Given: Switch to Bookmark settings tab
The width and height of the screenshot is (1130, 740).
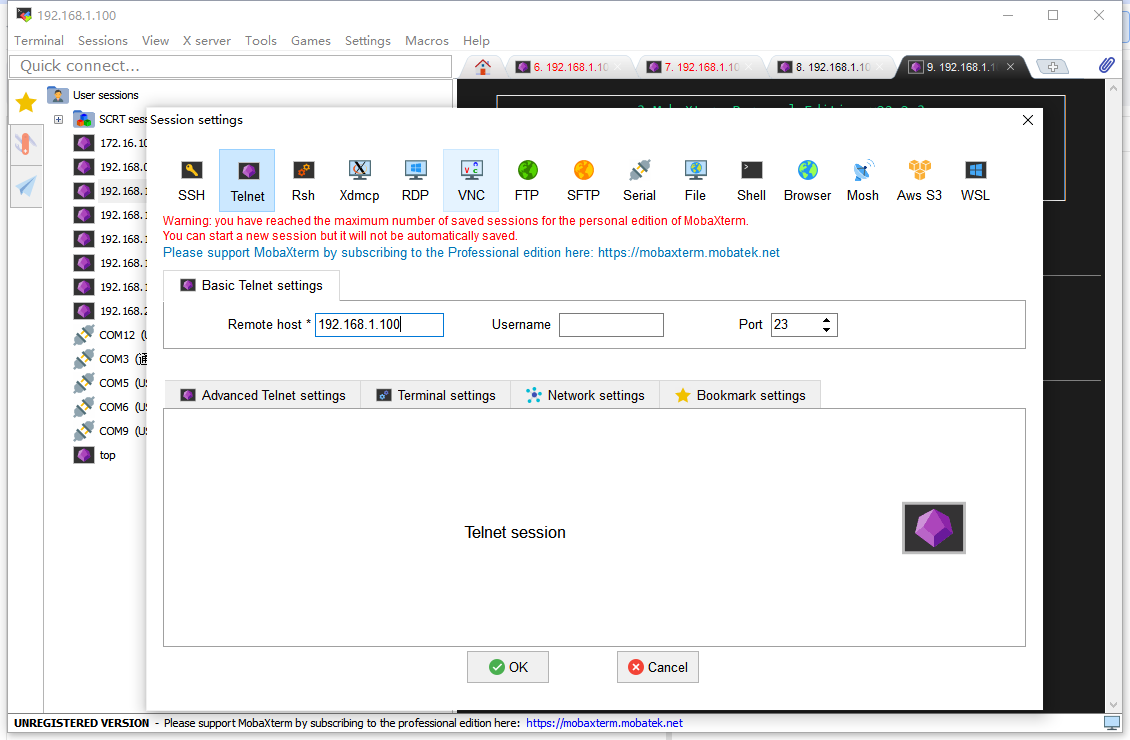Looking at the screenshot, I should [740, 395].
